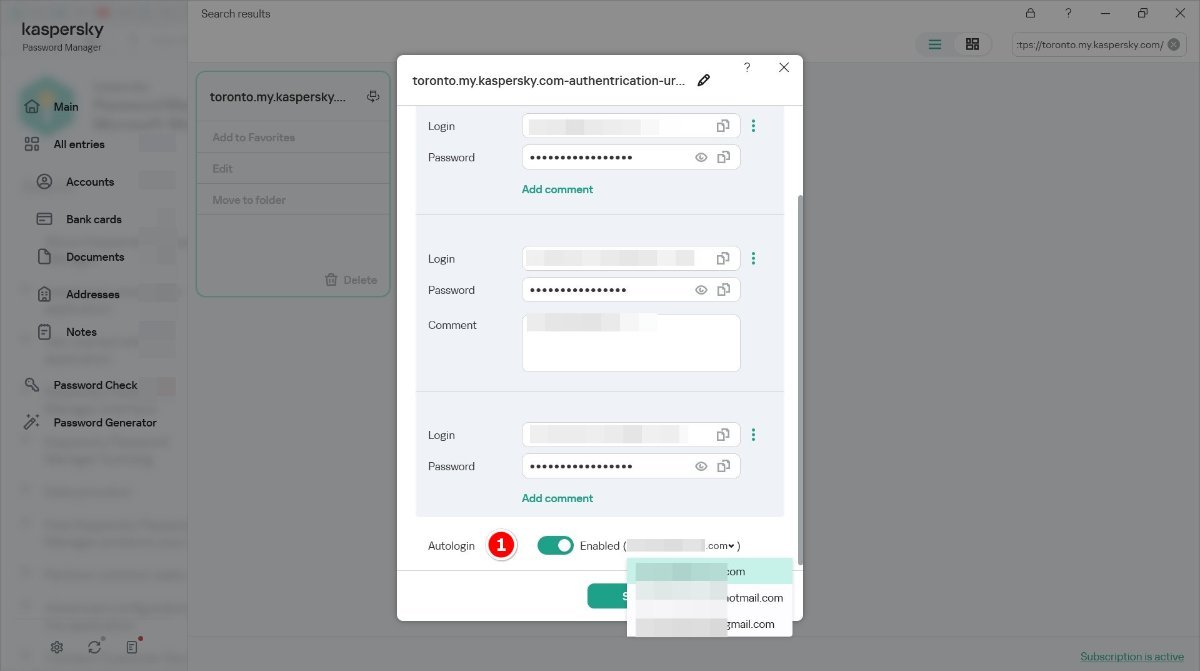Switch to list view
Screen dimensions: 1200x671
(935, 44)
